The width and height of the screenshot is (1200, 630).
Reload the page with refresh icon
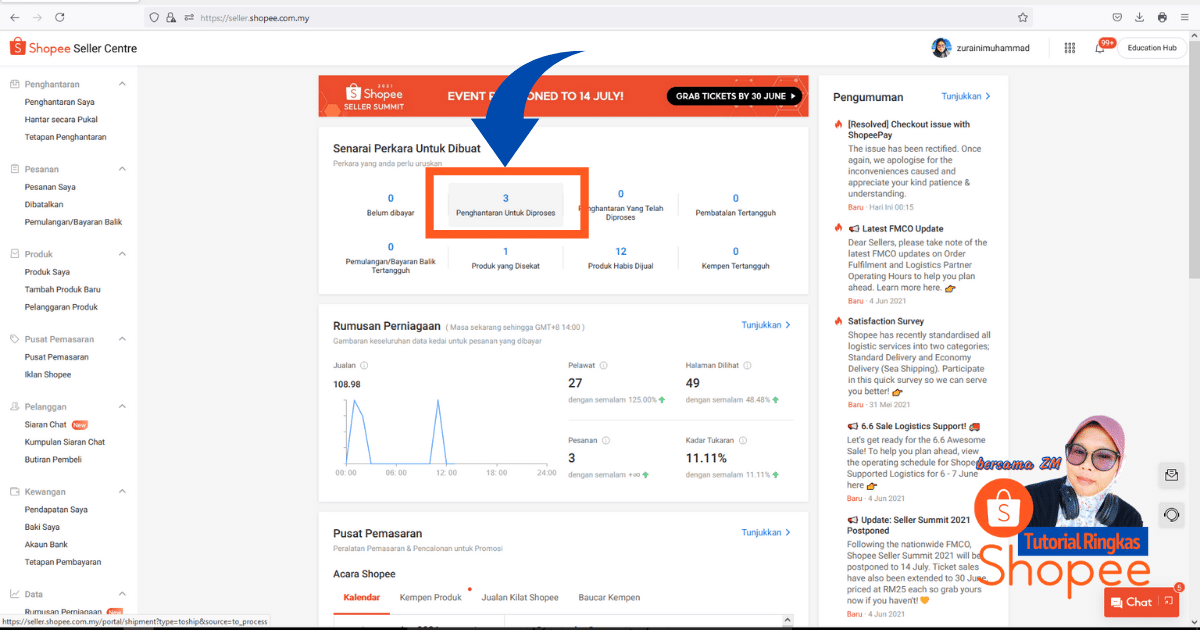(x=60, y=17)
